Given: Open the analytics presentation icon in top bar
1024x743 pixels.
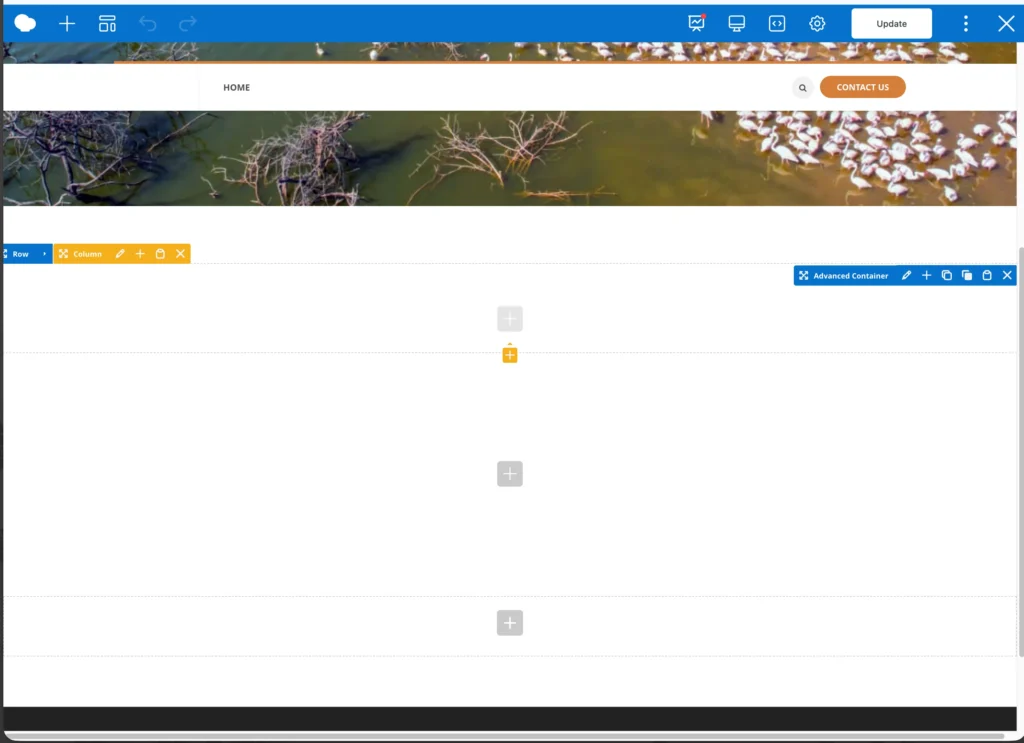Looking at the screenshot, I should pyautogui.click(x=697, y=24).
